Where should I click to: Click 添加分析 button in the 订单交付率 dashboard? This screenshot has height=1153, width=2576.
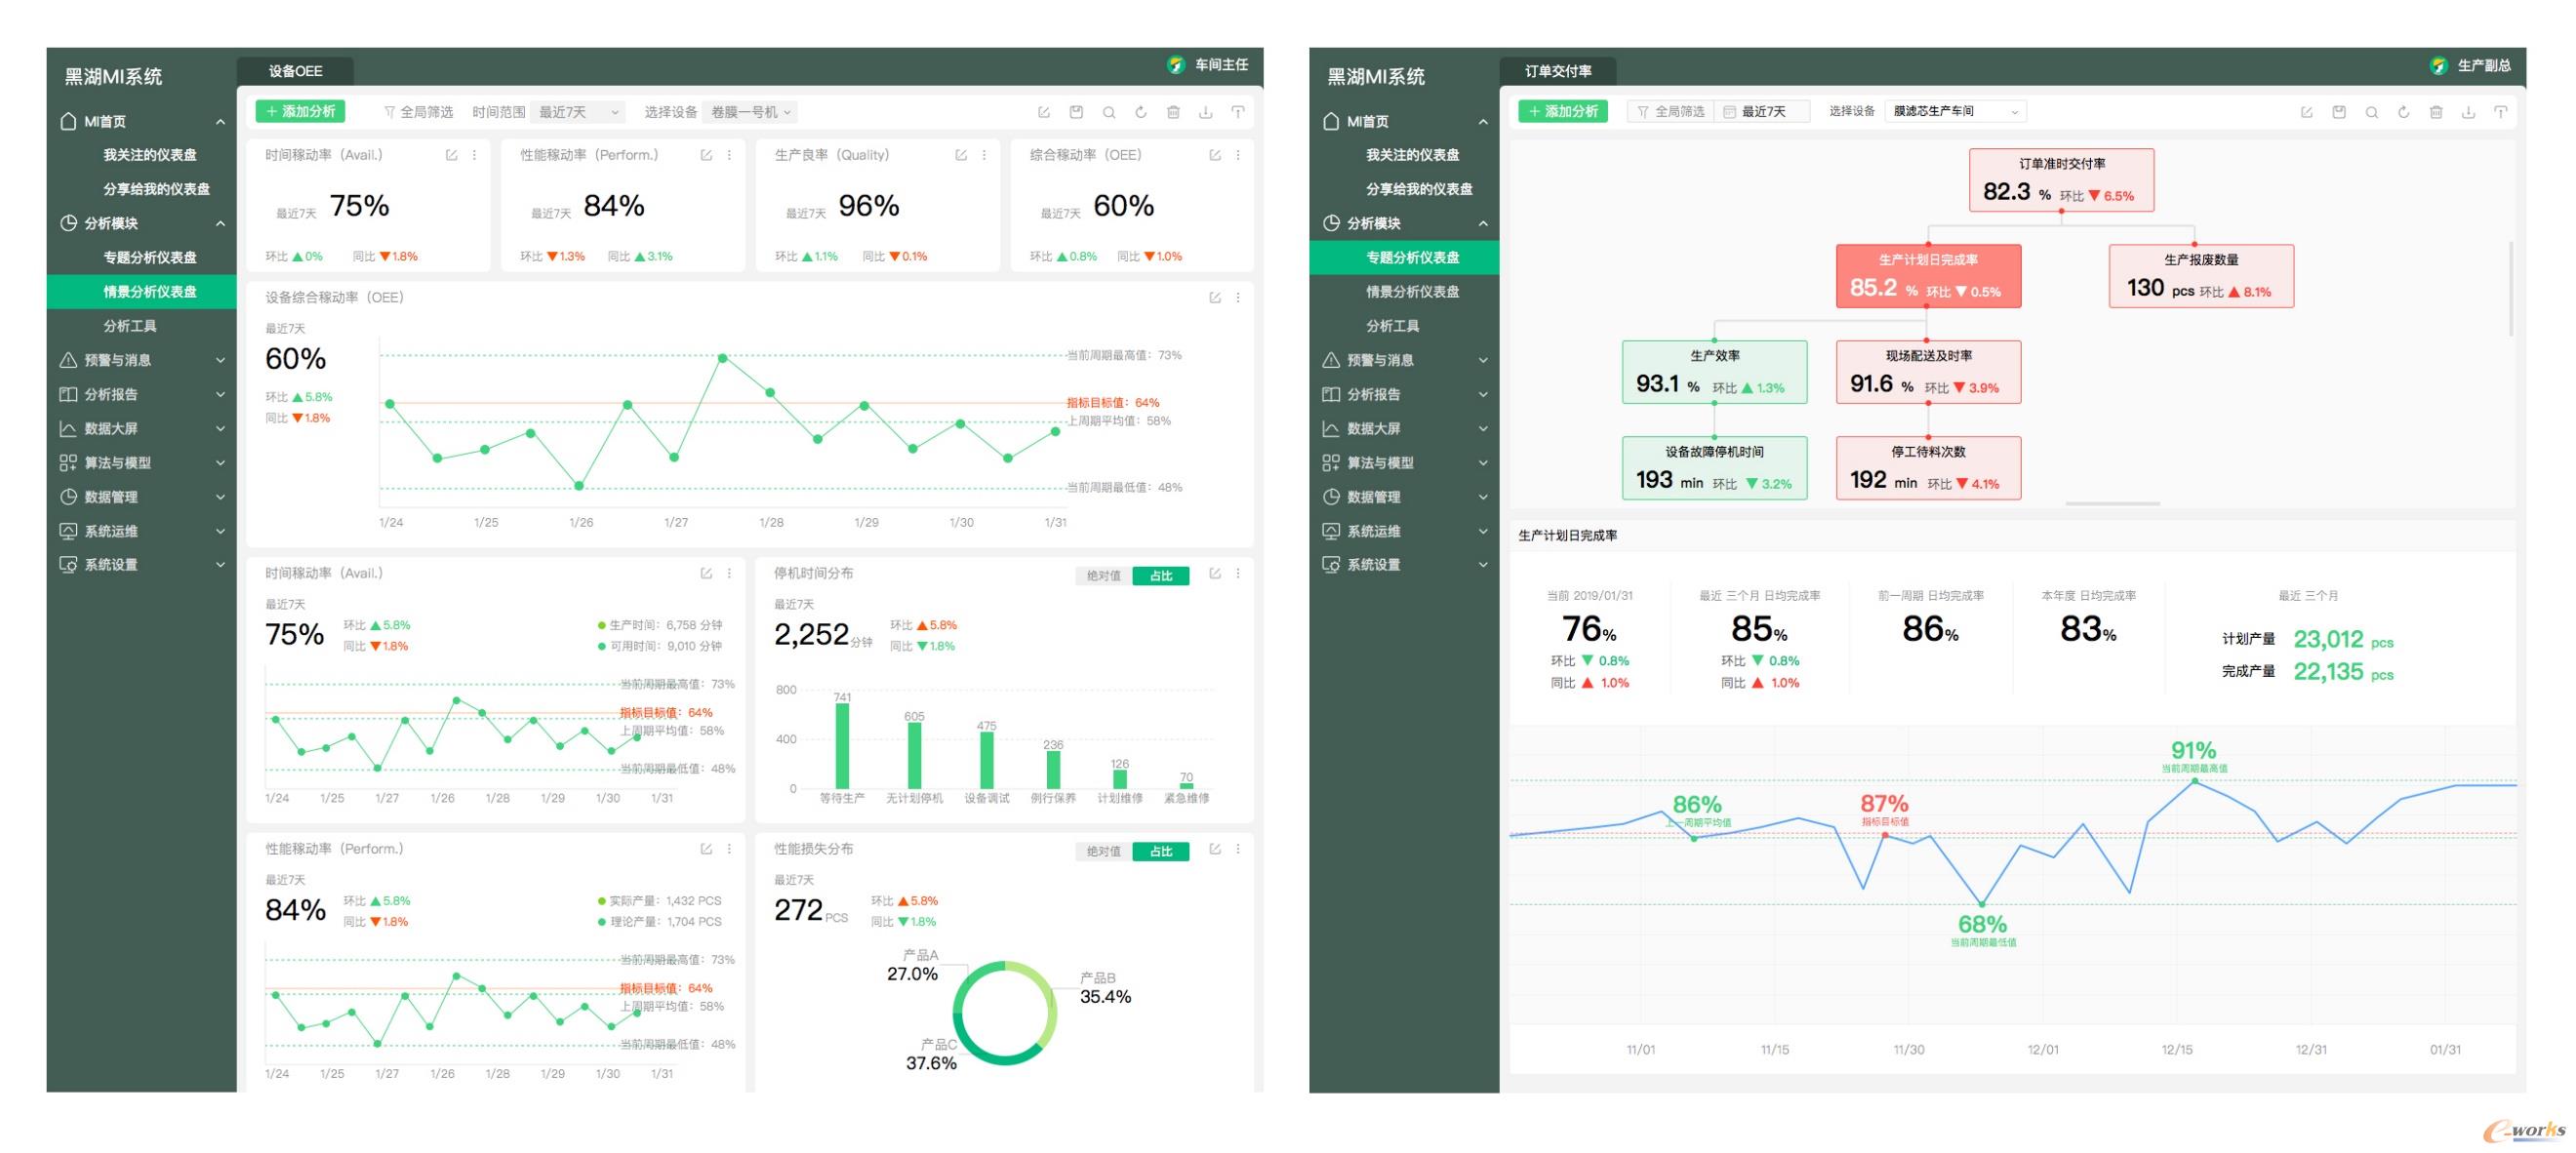(x=1562, y=111)
